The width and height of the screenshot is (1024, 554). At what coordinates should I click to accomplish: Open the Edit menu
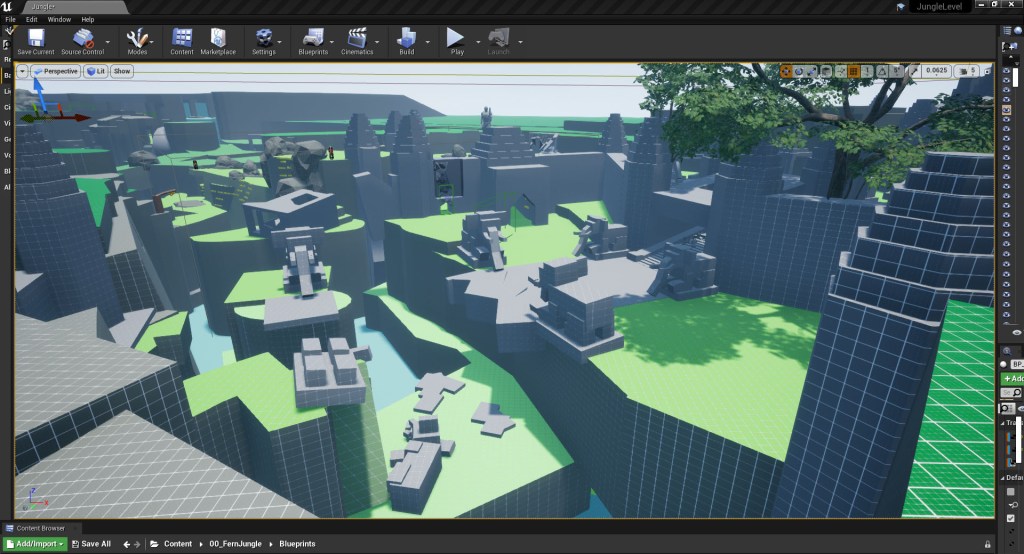[32, 19]
